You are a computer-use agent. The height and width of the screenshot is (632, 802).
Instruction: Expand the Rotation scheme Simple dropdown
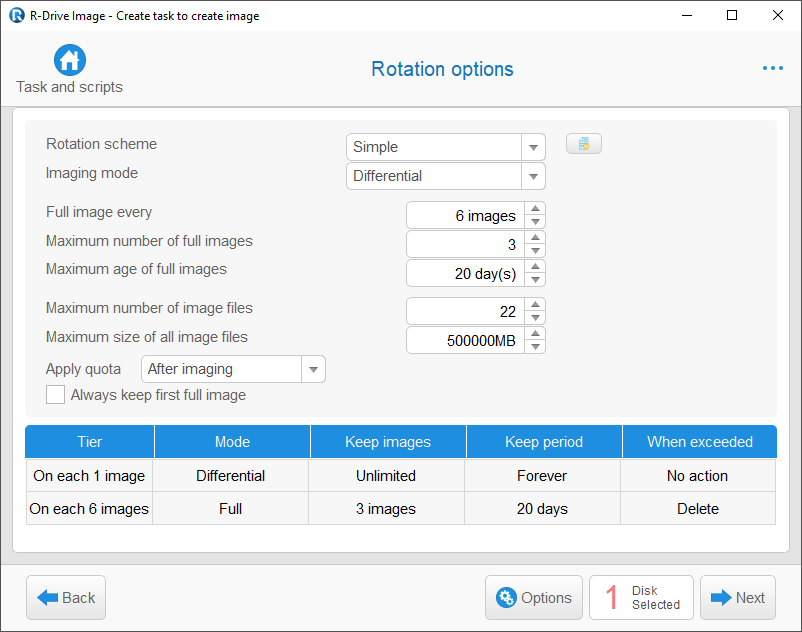445,147
